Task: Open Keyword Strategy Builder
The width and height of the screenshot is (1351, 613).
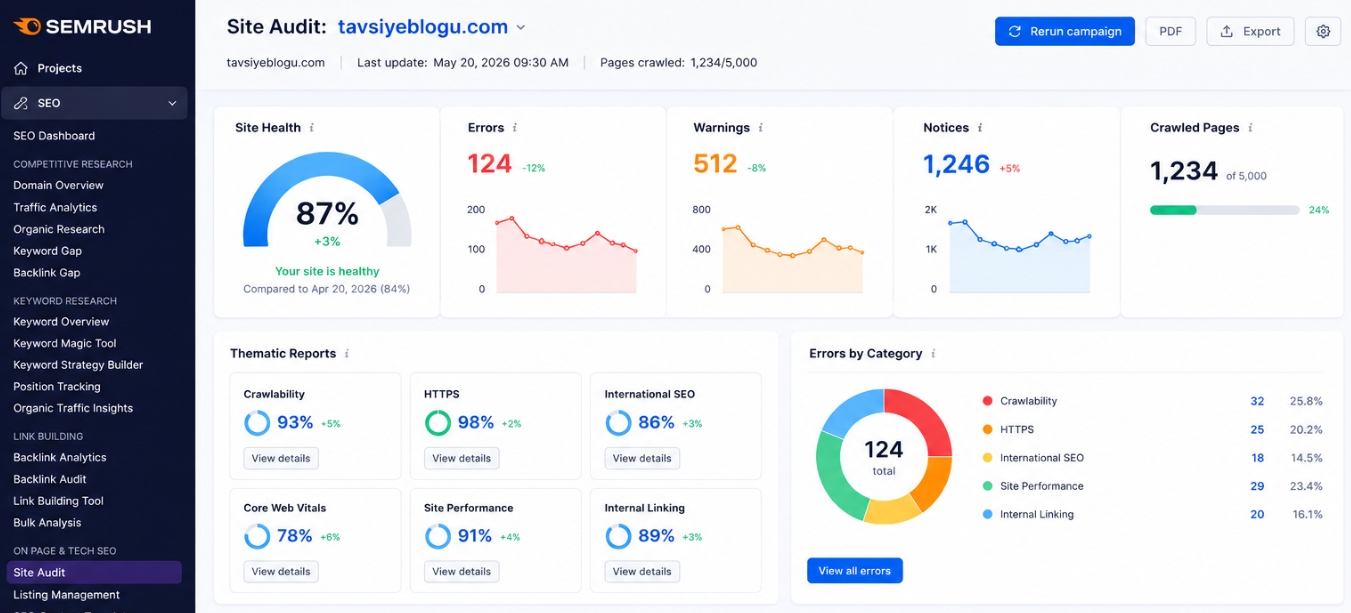Action: tap(78, 365)
